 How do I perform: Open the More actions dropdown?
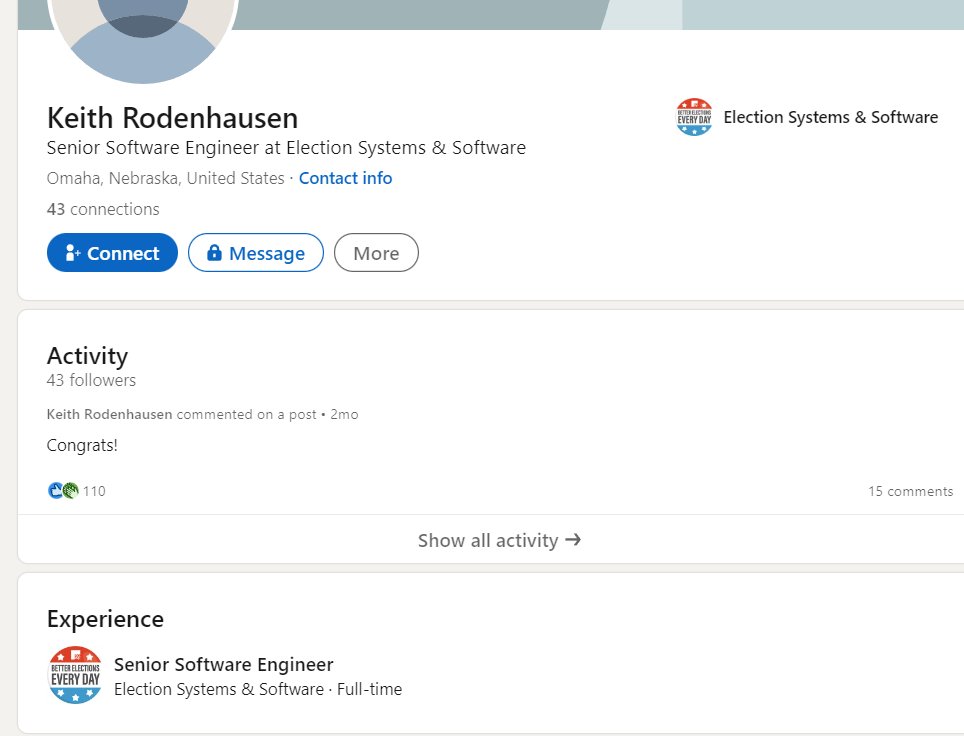click(x=376, y=253)
